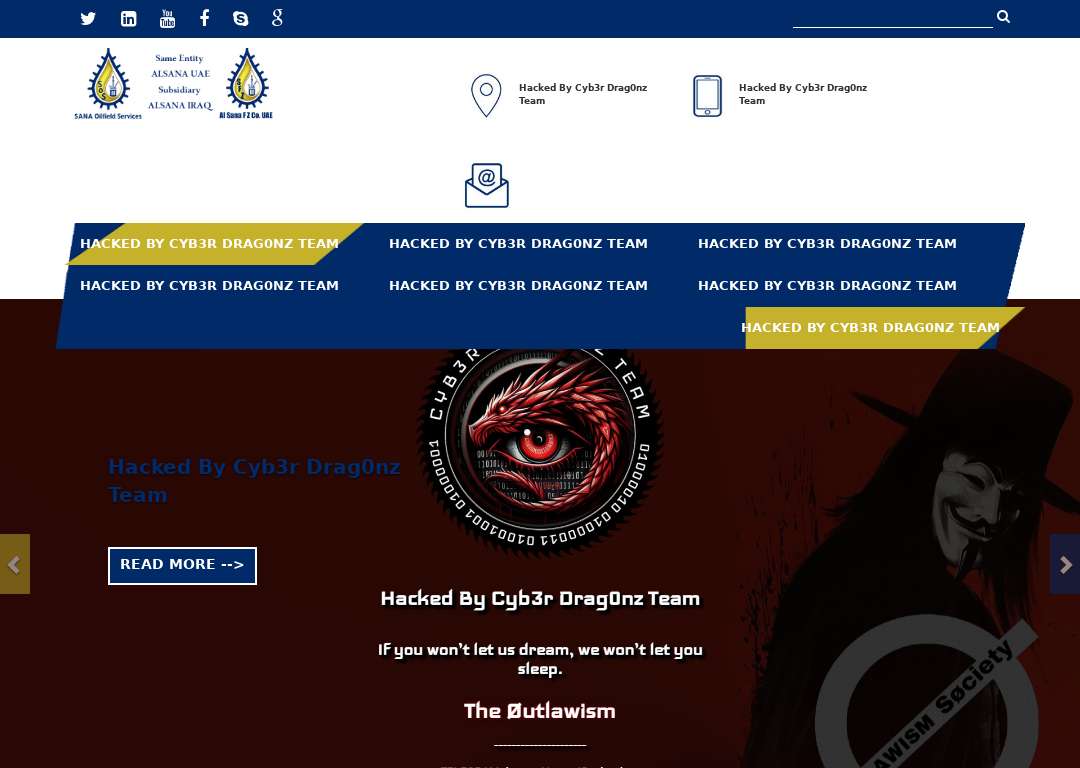Open the YouTube channel icon

(x=167, y=19)
